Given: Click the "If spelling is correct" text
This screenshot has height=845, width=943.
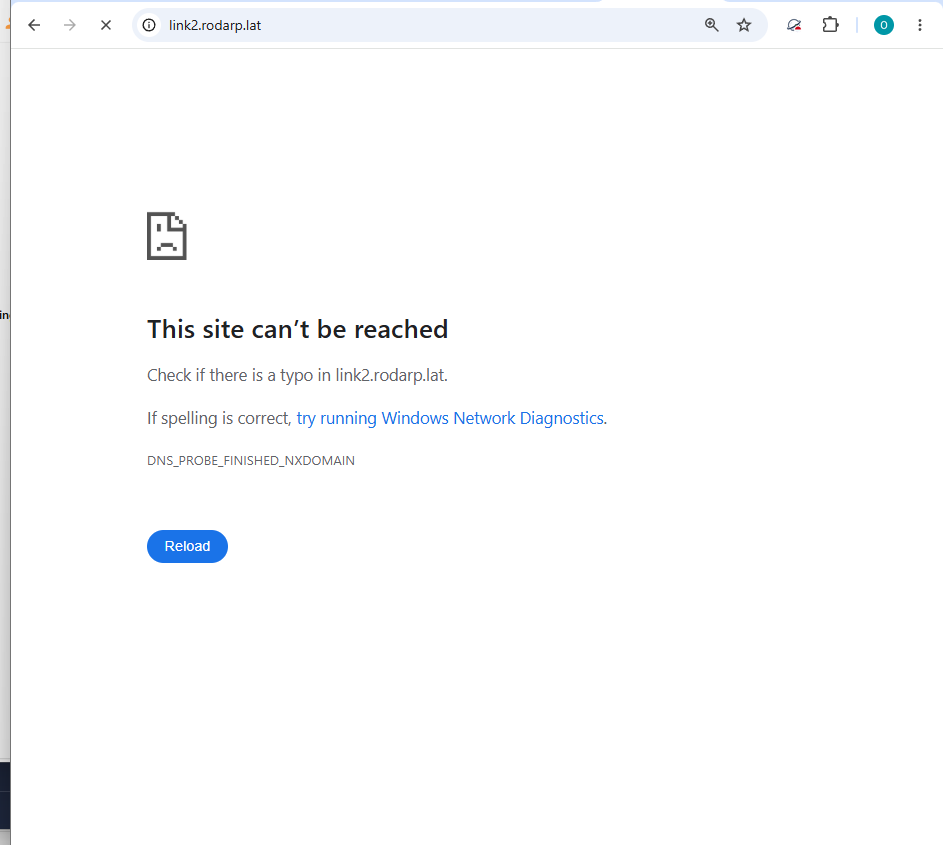Looking at the screenshot, I should point(219,418).
